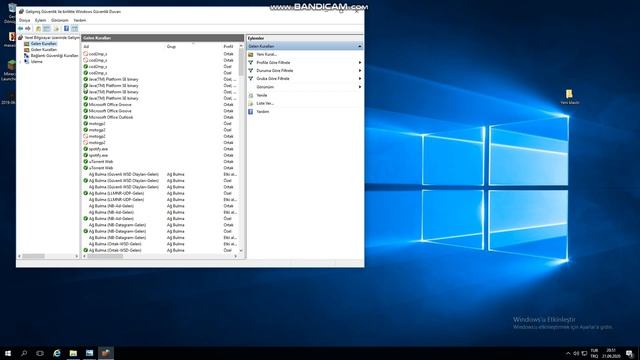
Task: Open the Duruma Göre Filtrele submenu
Action: coord(304,71)
